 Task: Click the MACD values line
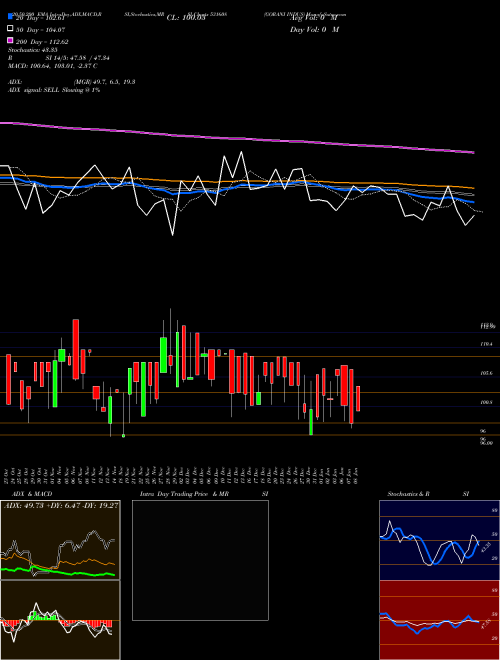coord(53,66)
